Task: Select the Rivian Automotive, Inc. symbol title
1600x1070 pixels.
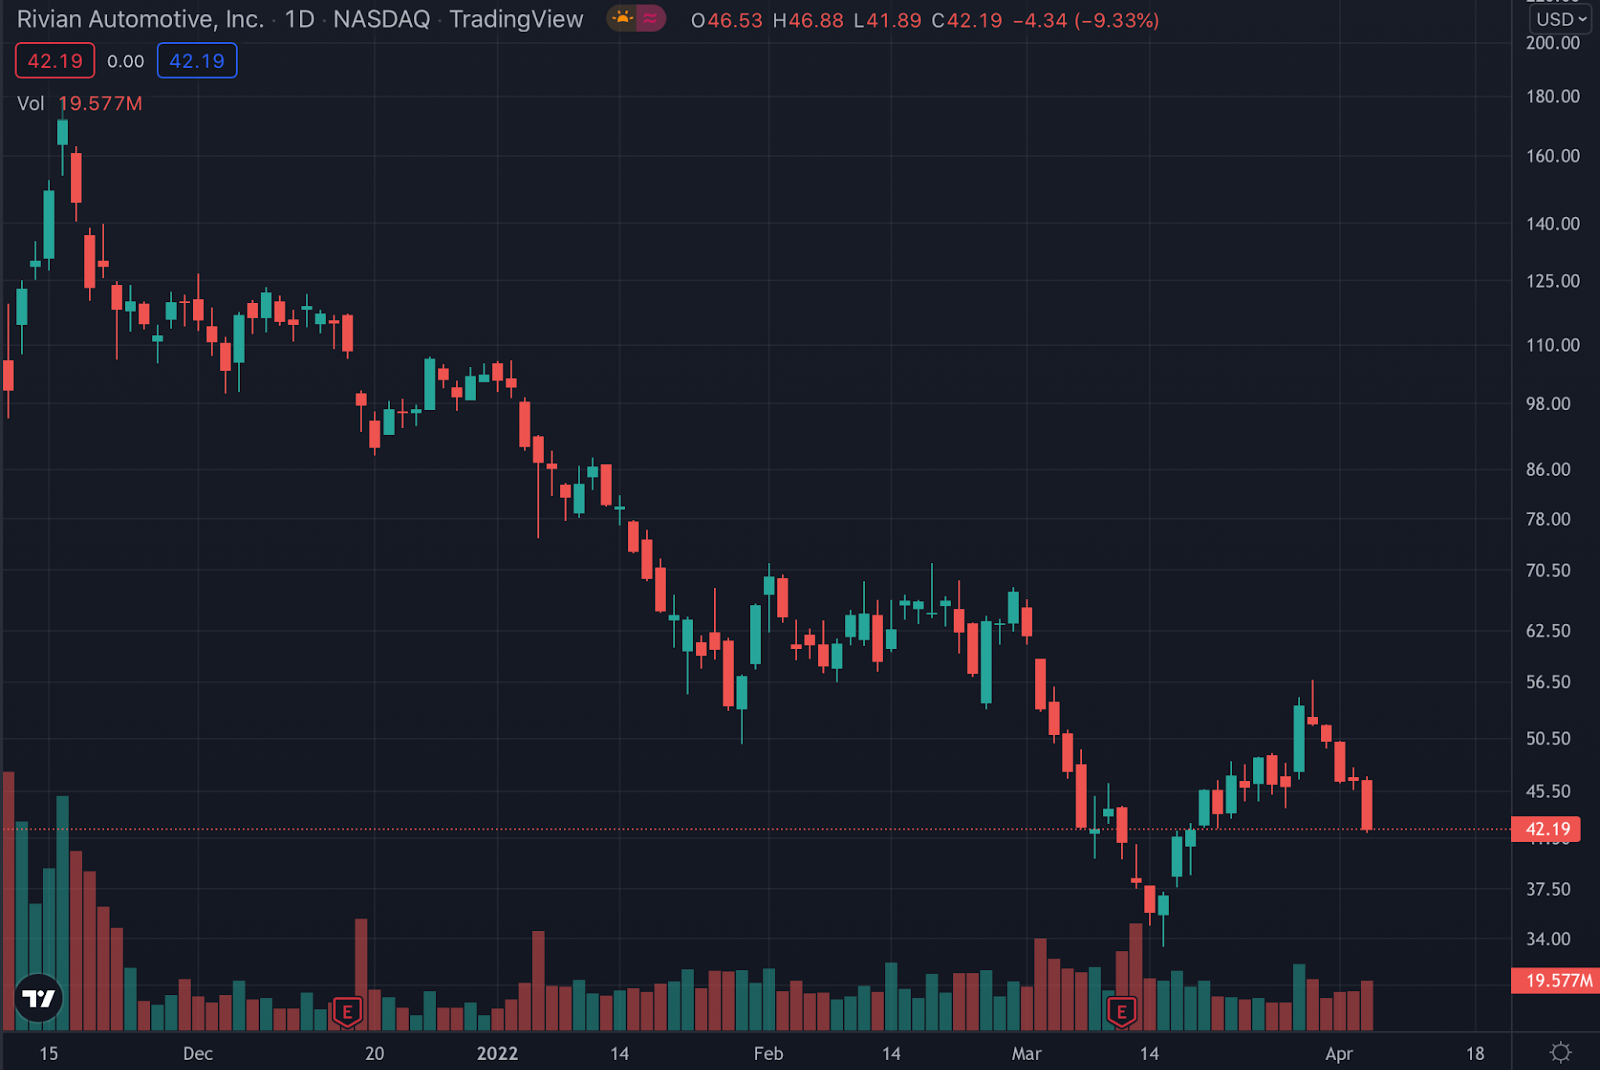Action: pos(140,19)
